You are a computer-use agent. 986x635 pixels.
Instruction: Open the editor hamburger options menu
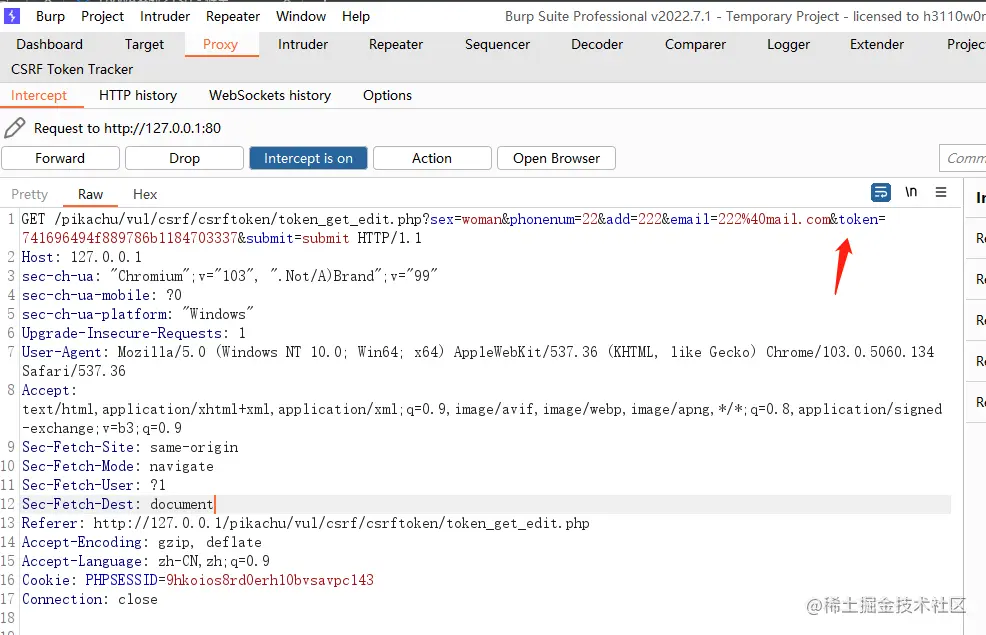(941, 192)
